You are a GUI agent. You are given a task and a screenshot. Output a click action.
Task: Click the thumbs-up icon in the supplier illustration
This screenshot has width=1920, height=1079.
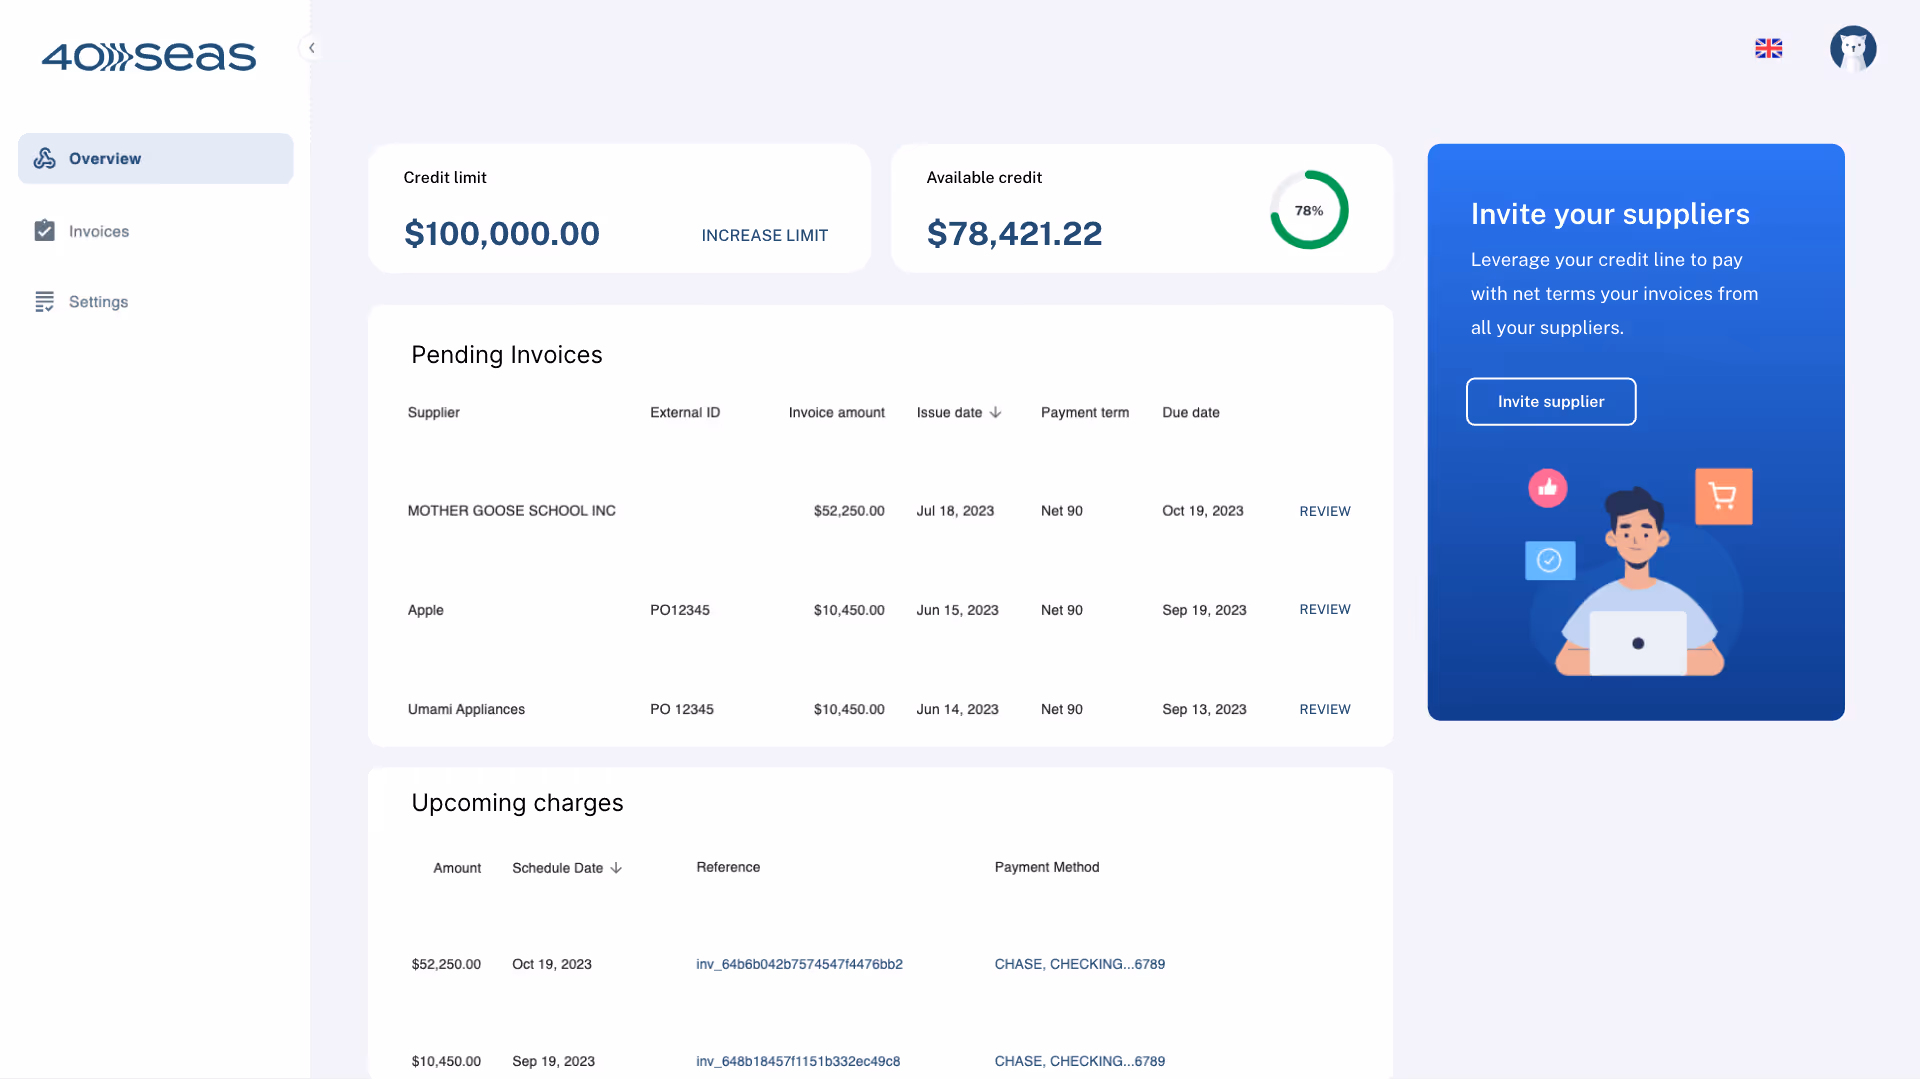1547,488
